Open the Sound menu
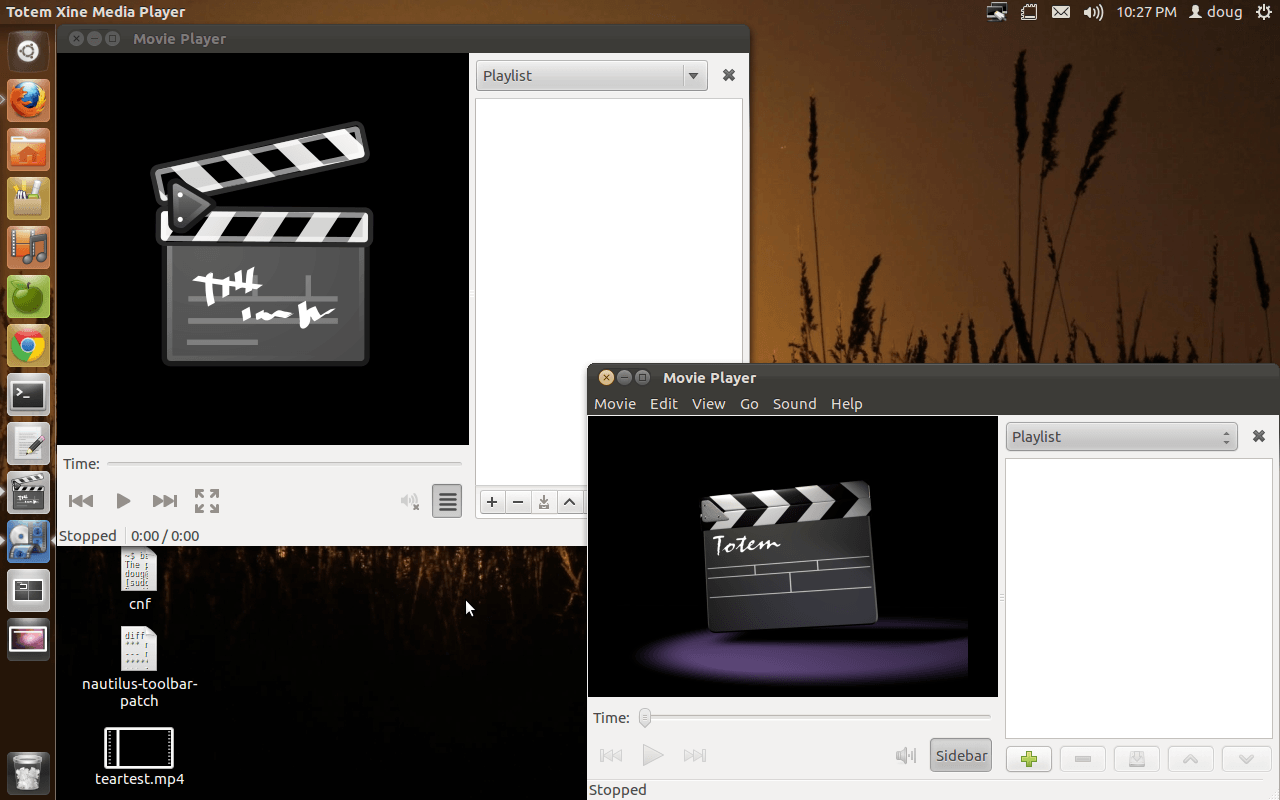The height and width of the screenshot is (800, 1280). (795, 404)
